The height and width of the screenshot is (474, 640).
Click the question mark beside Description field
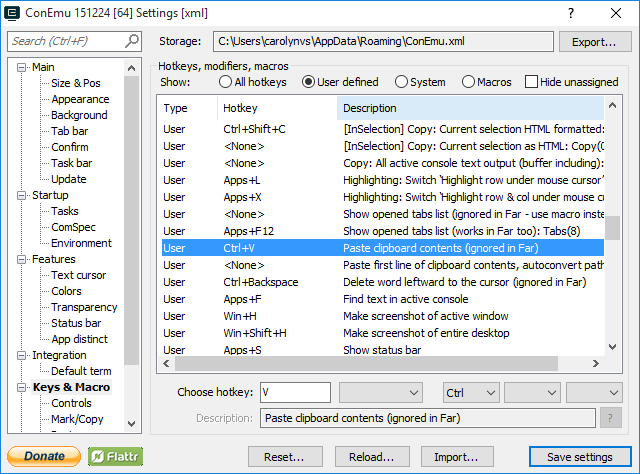point(610,418)
